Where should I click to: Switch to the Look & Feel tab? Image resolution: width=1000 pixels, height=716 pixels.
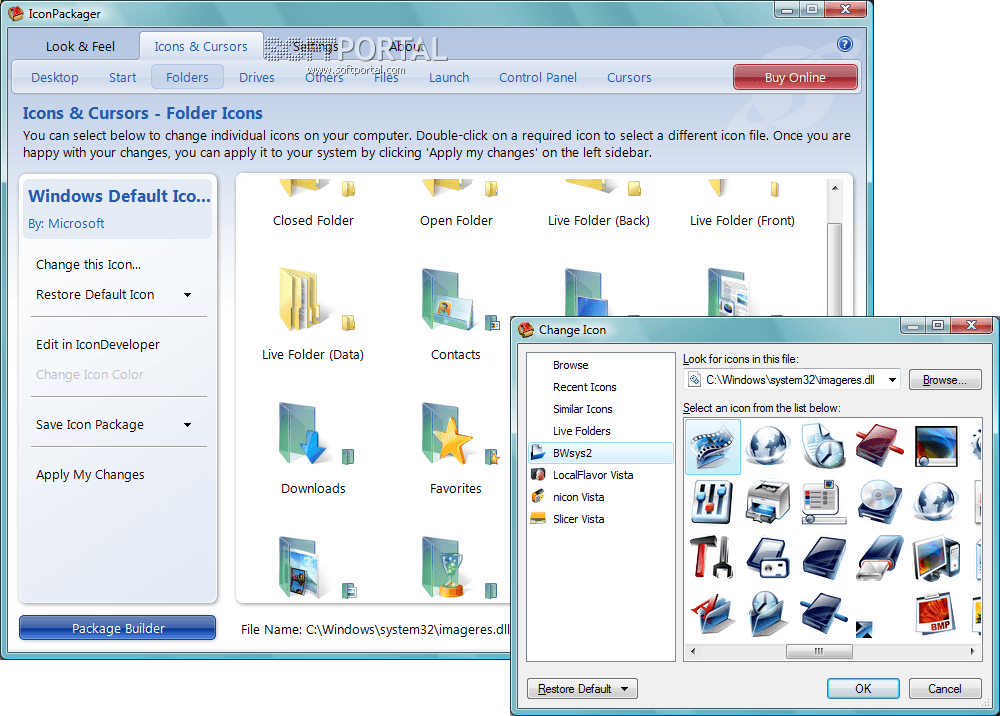click(80, 47)
